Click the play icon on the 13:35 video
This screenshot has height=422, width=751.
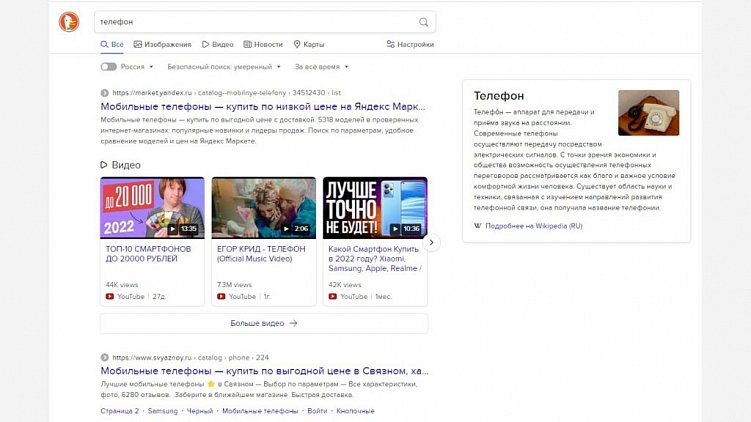click(x=172, y=229)
